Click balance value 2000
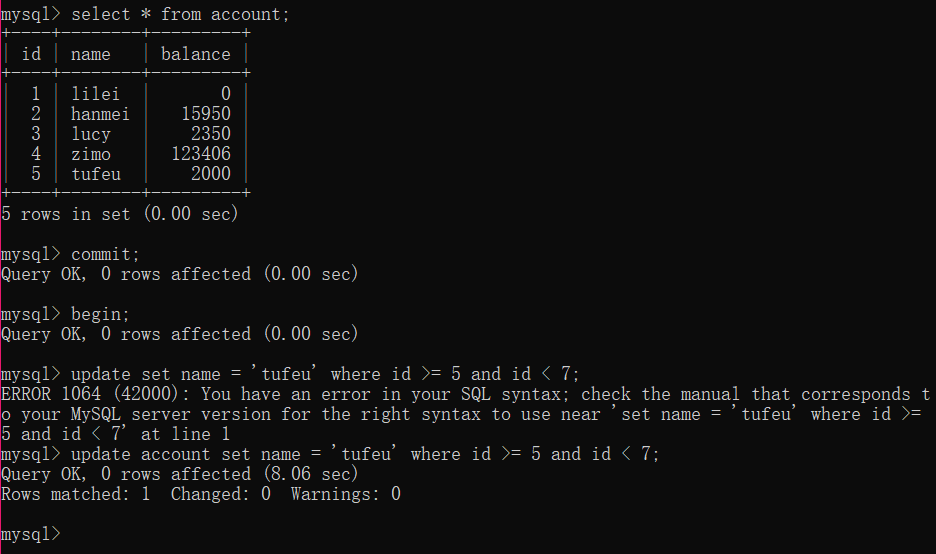This screenshot has height=554, width=936. tap(211, 174)
